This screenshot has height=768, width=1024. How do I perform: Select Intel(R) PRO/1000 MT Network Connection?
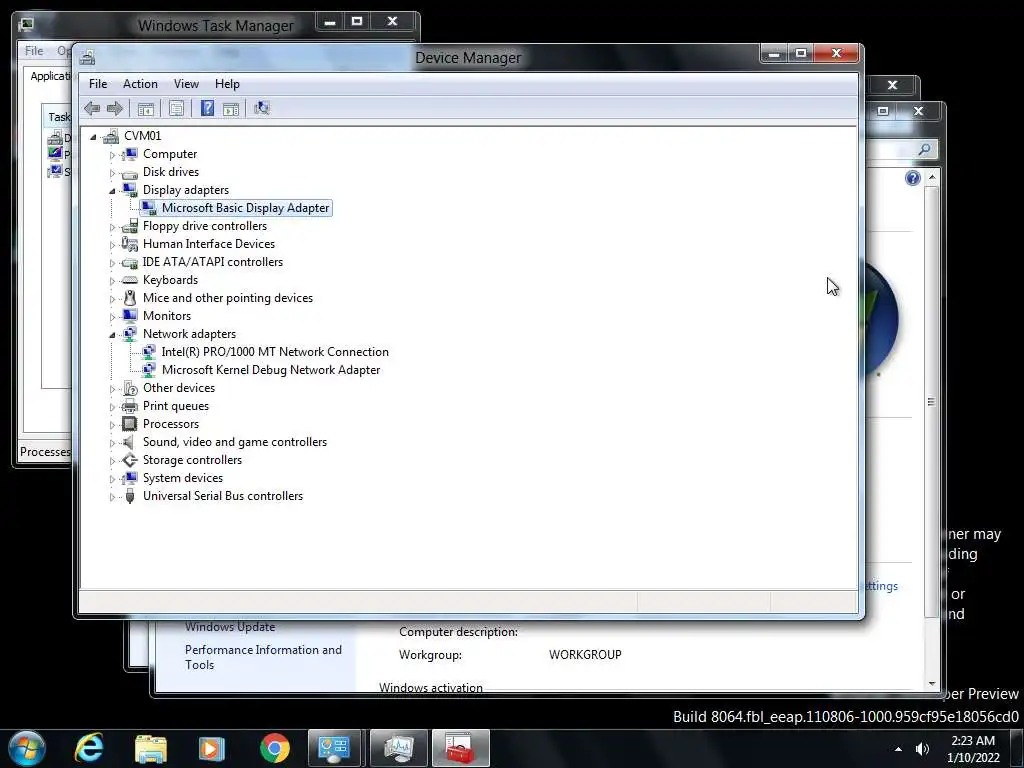(x=275, y=351)
